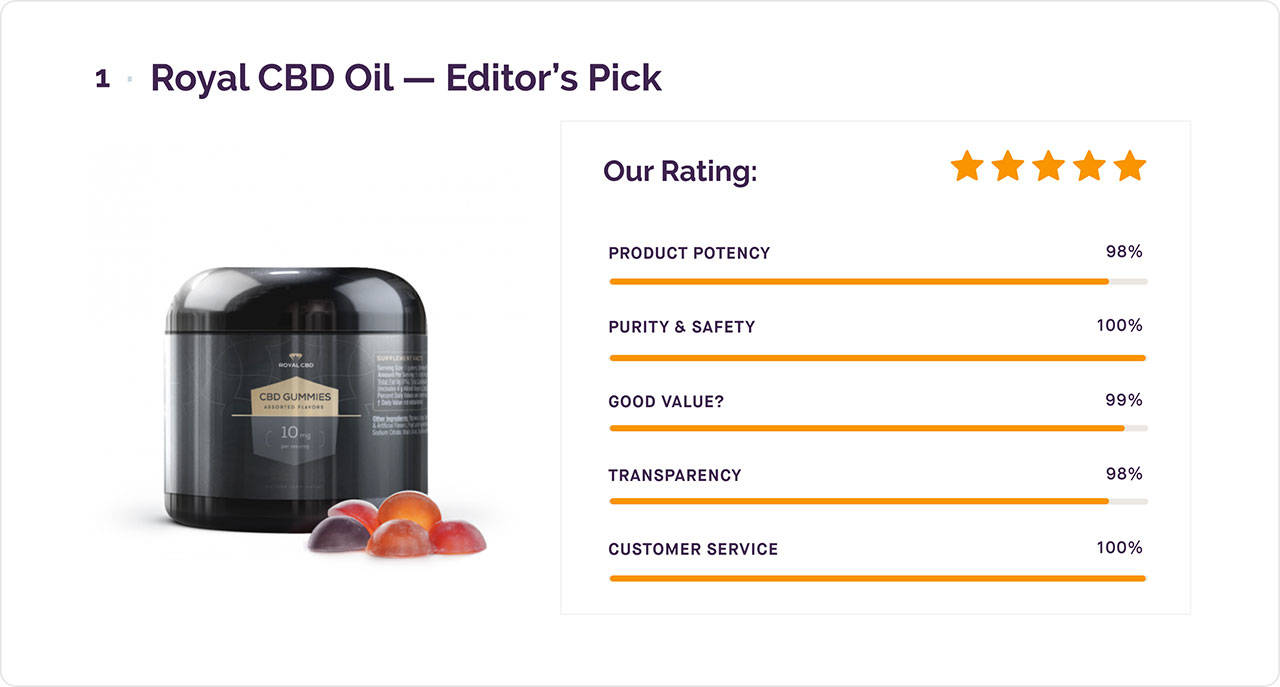The image size is (1280, 687).
Task: Click the fifth orange rating star
Action: (1129, 166)
